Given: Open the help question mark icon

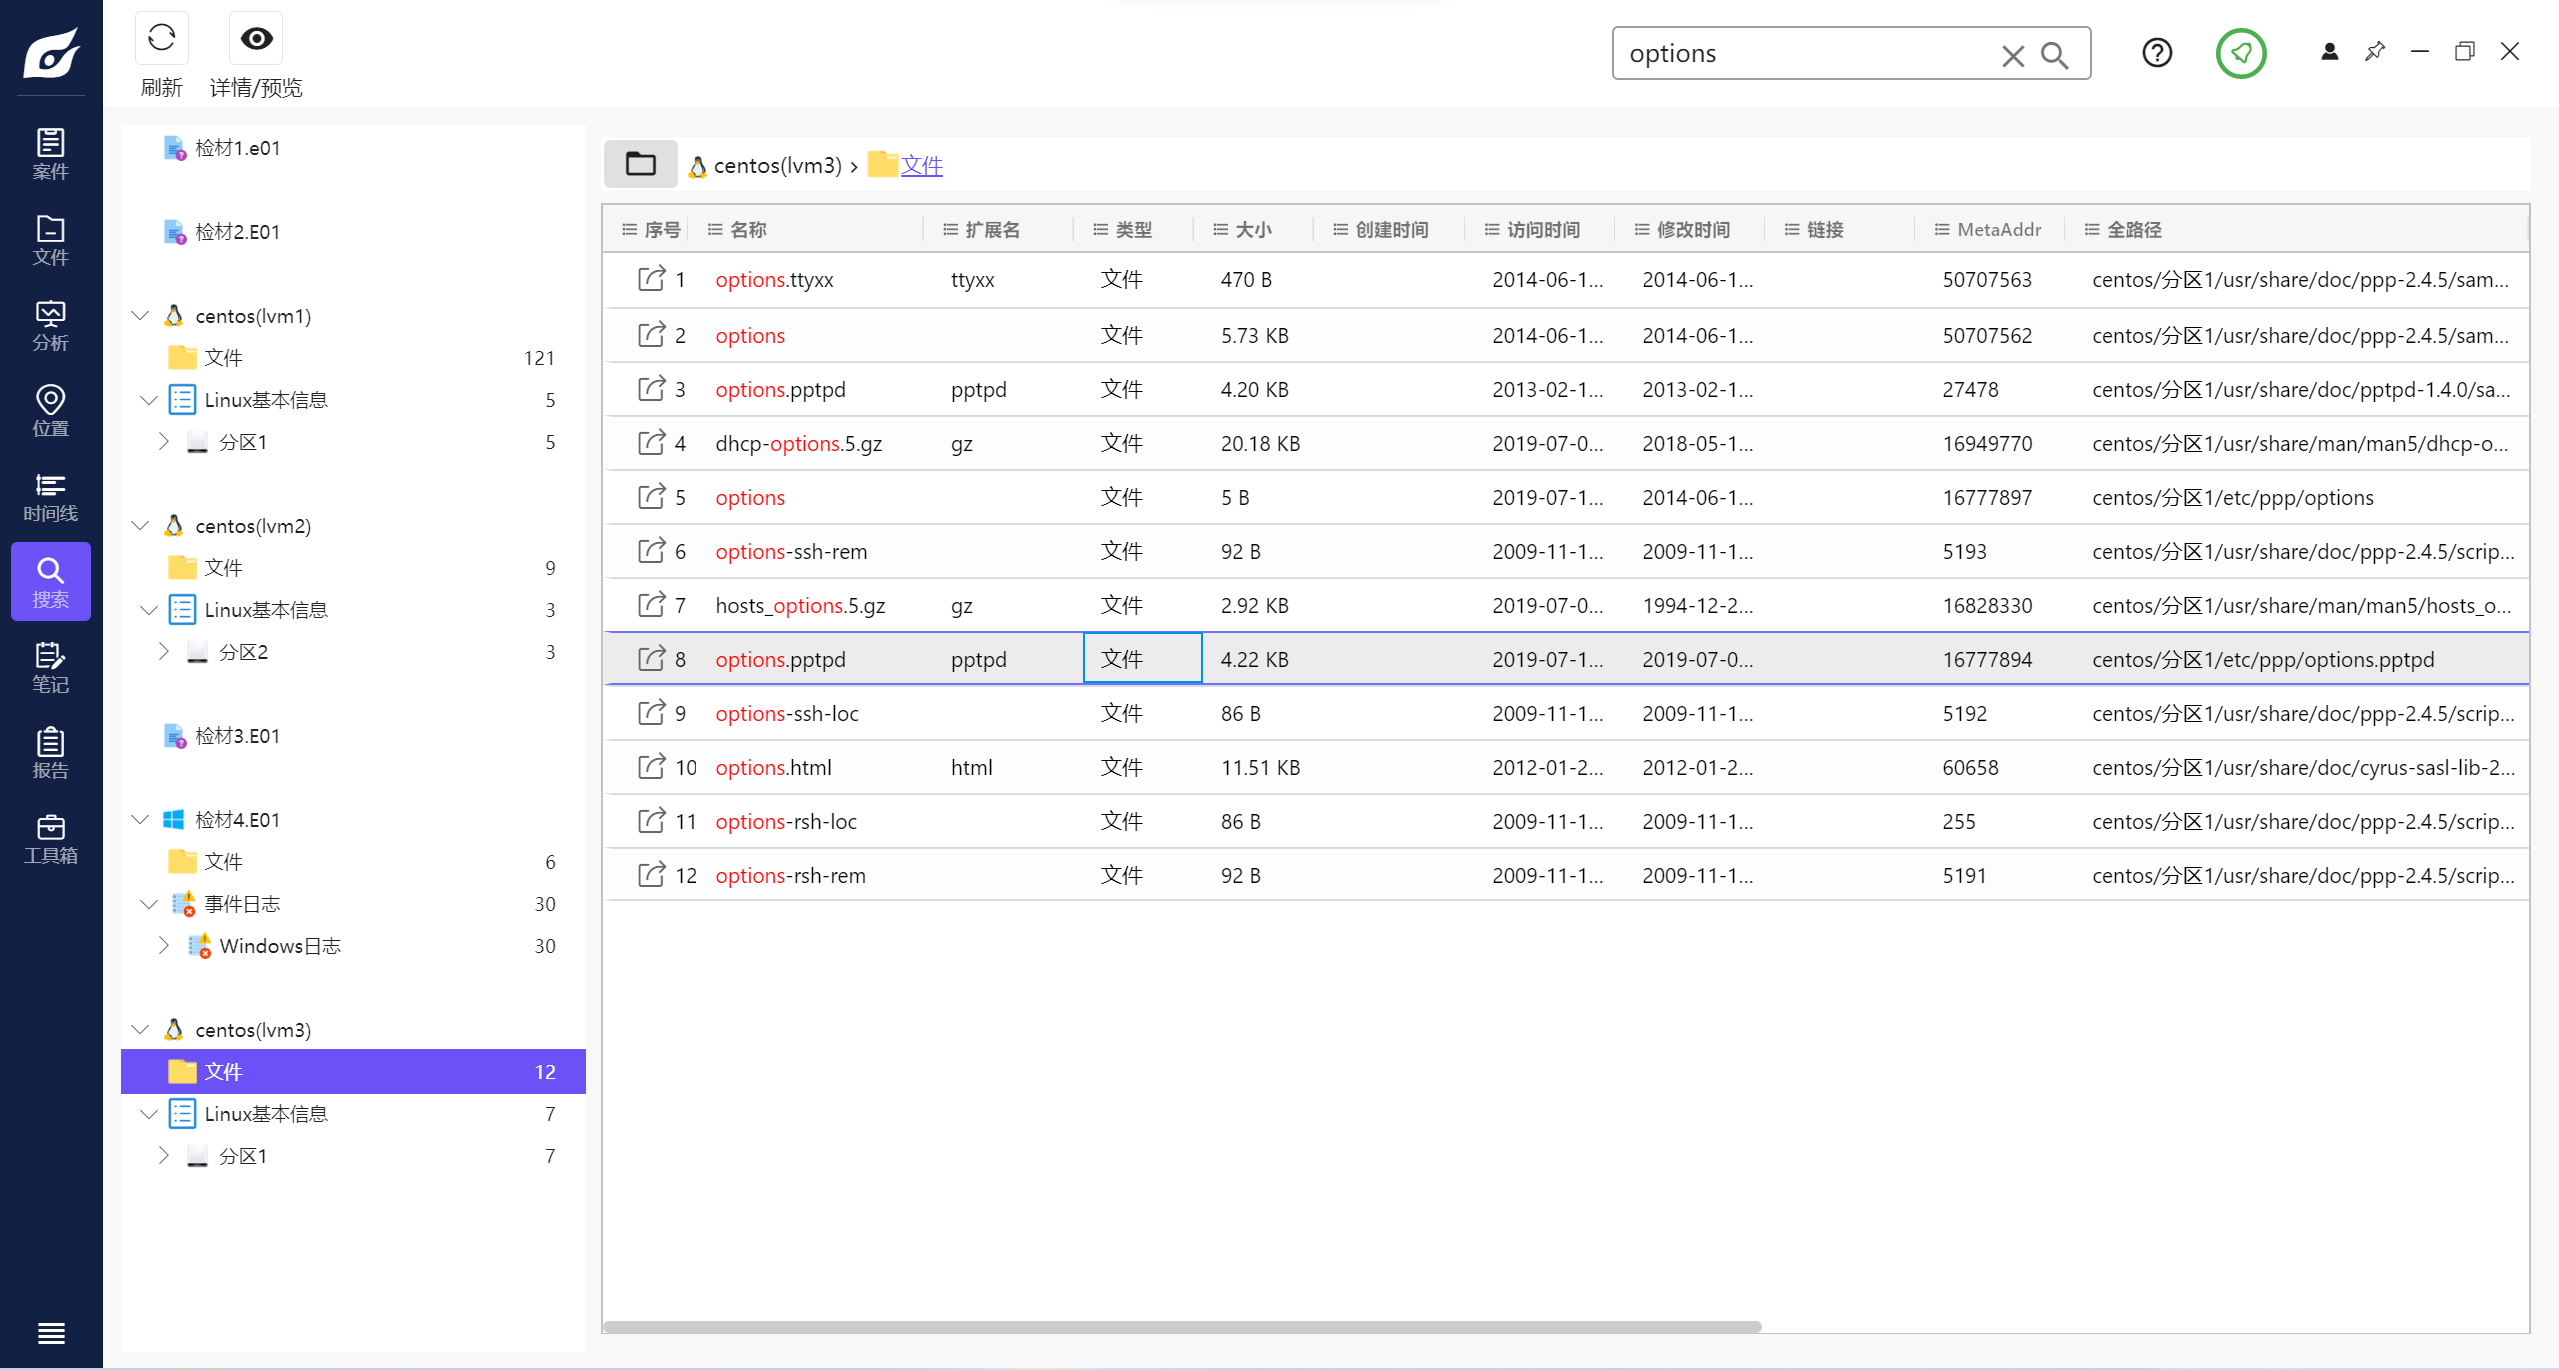Looking at the screenshot, I should pos(2157,53).
